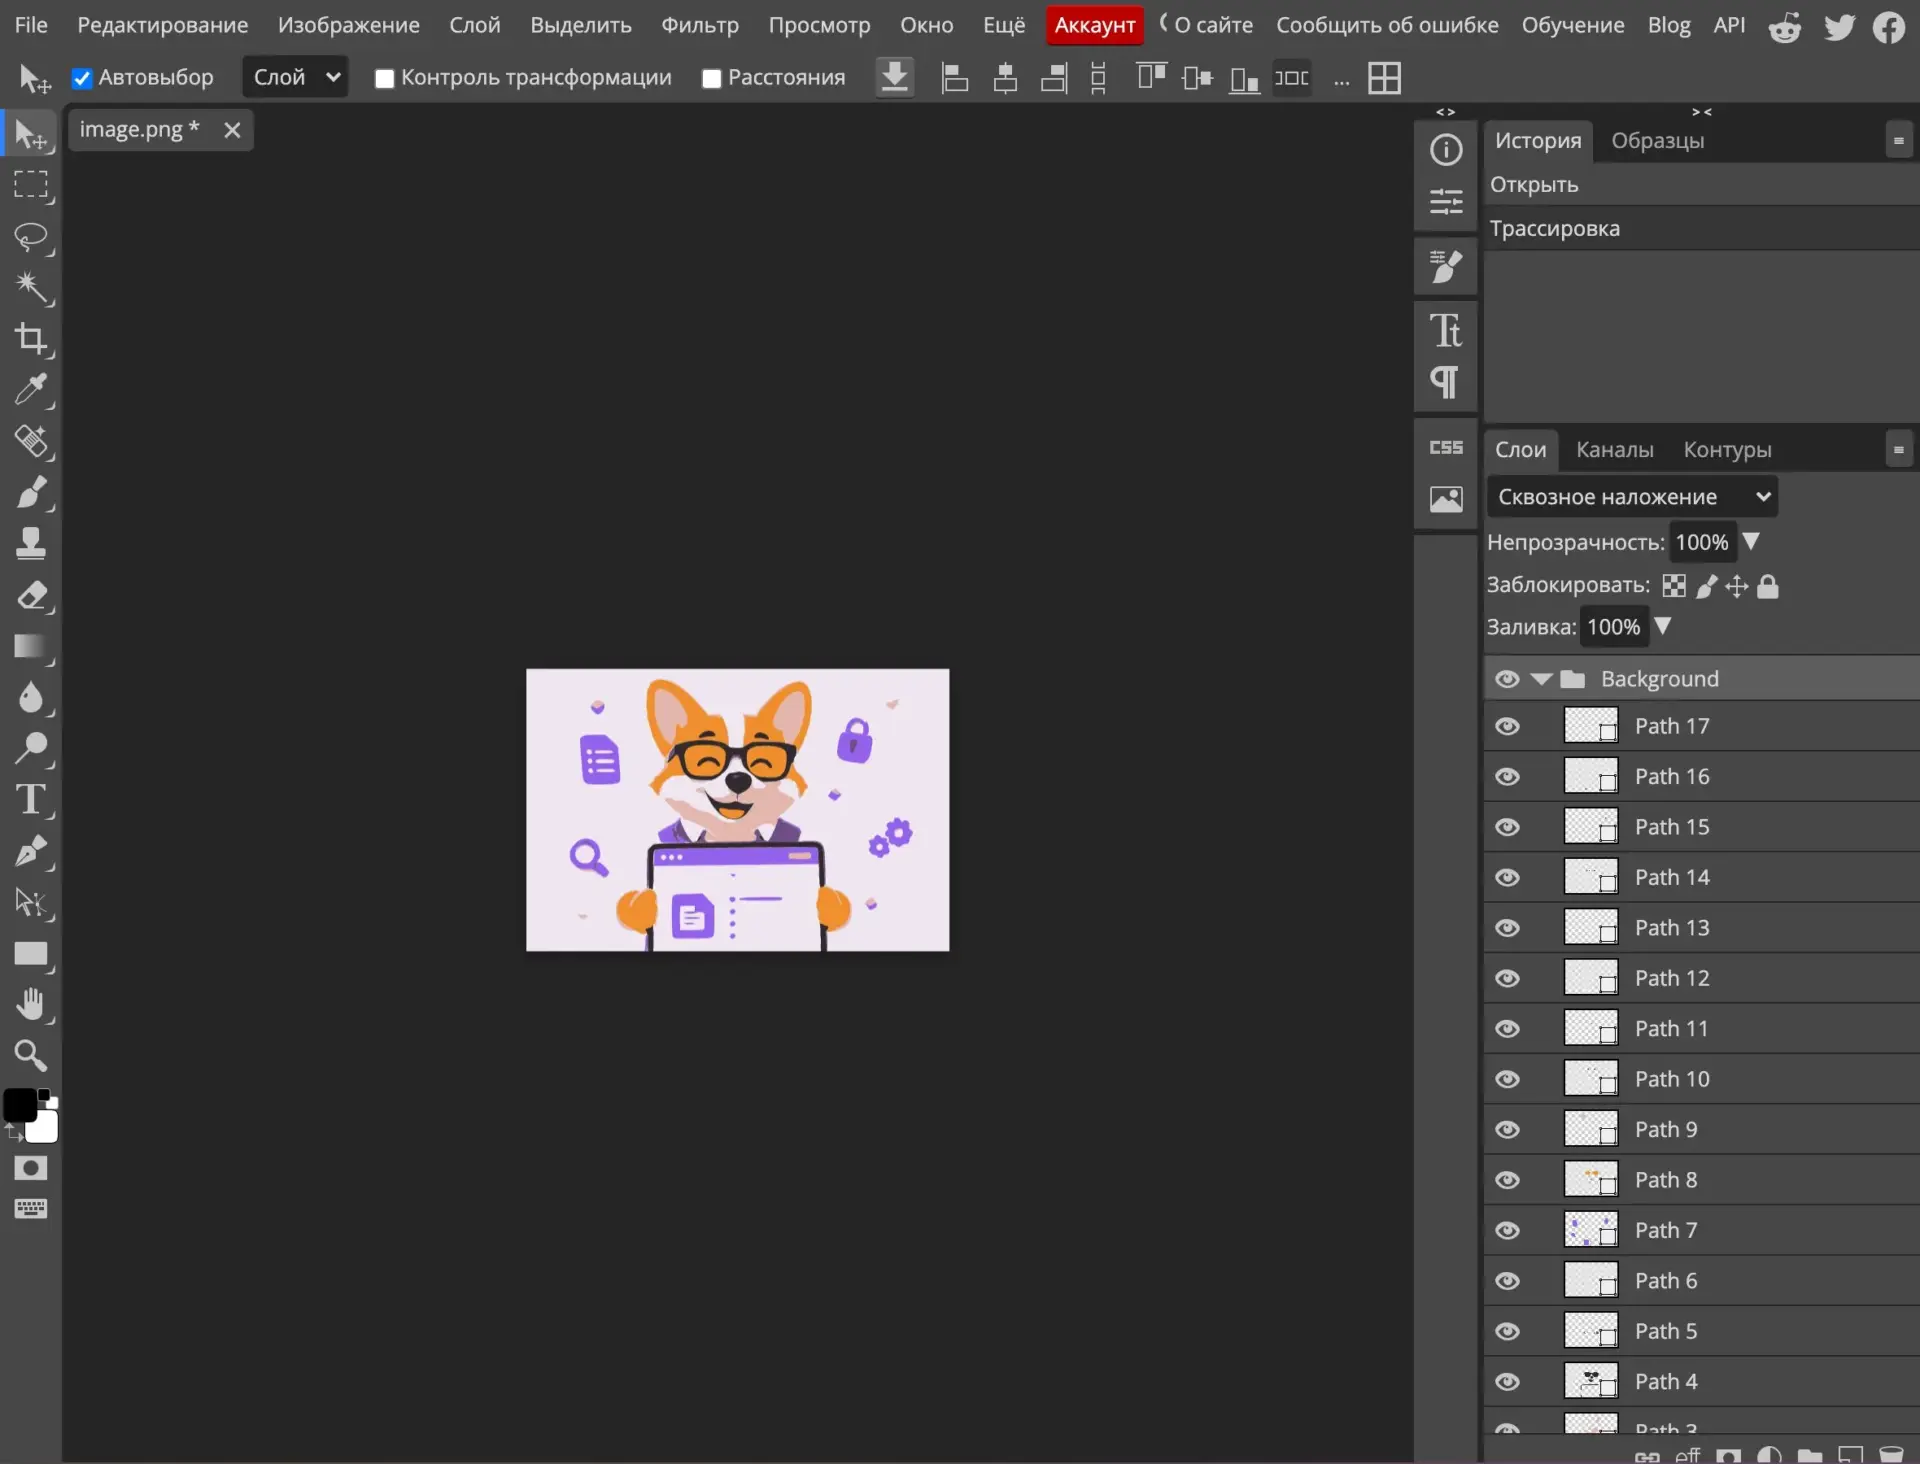Uncheck the Автовыбор checkbox
Screen dimensions: 1920x1464
coord(82,78)
